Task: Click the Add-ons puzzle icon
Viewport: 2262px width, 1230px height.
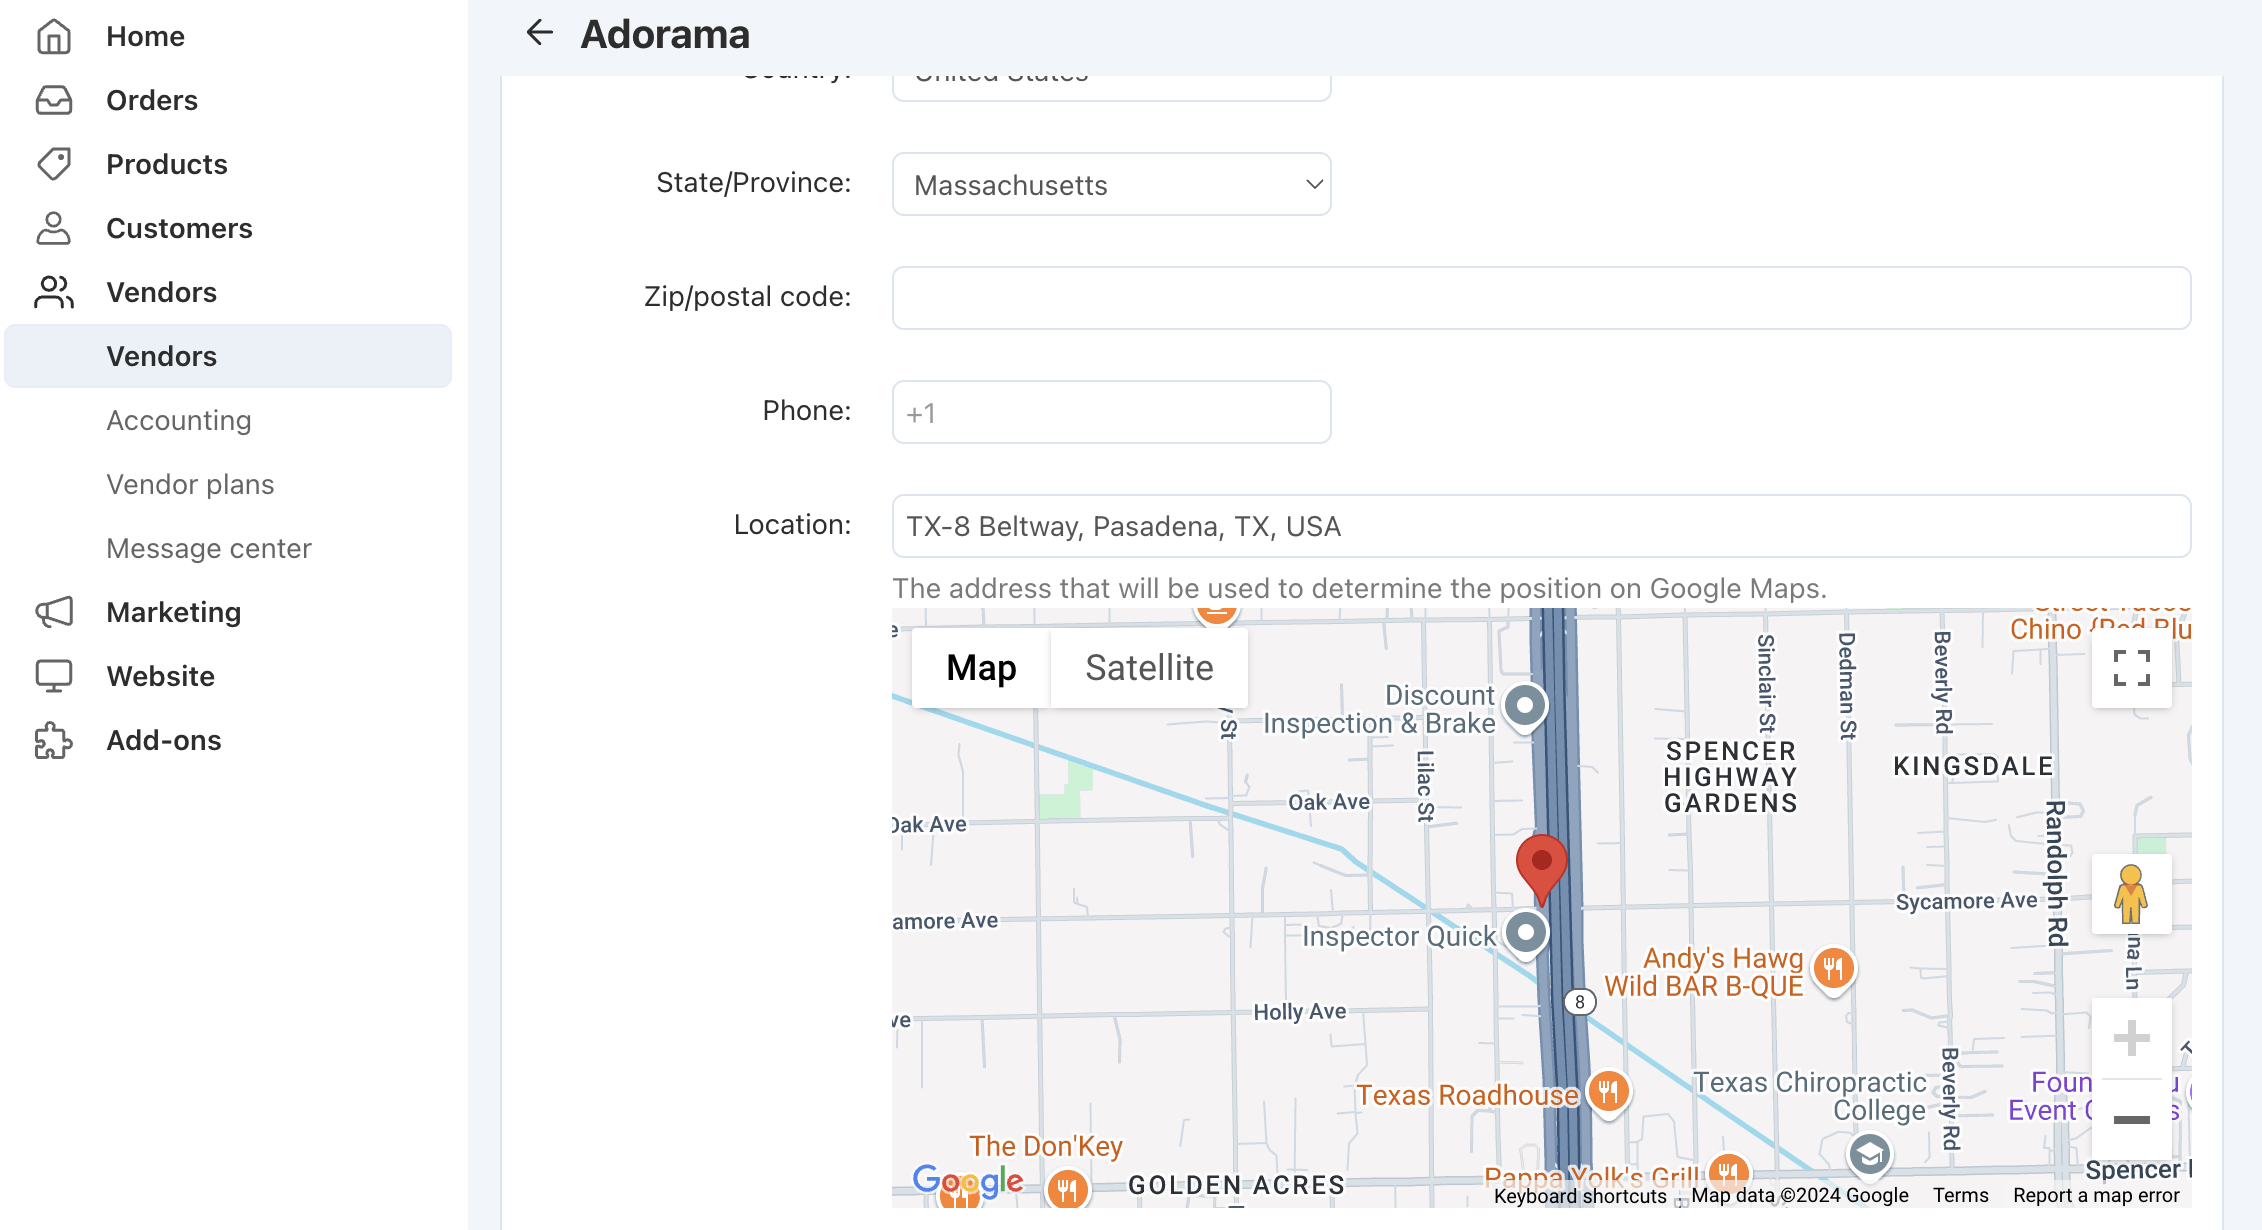Action: coord(54,741)
